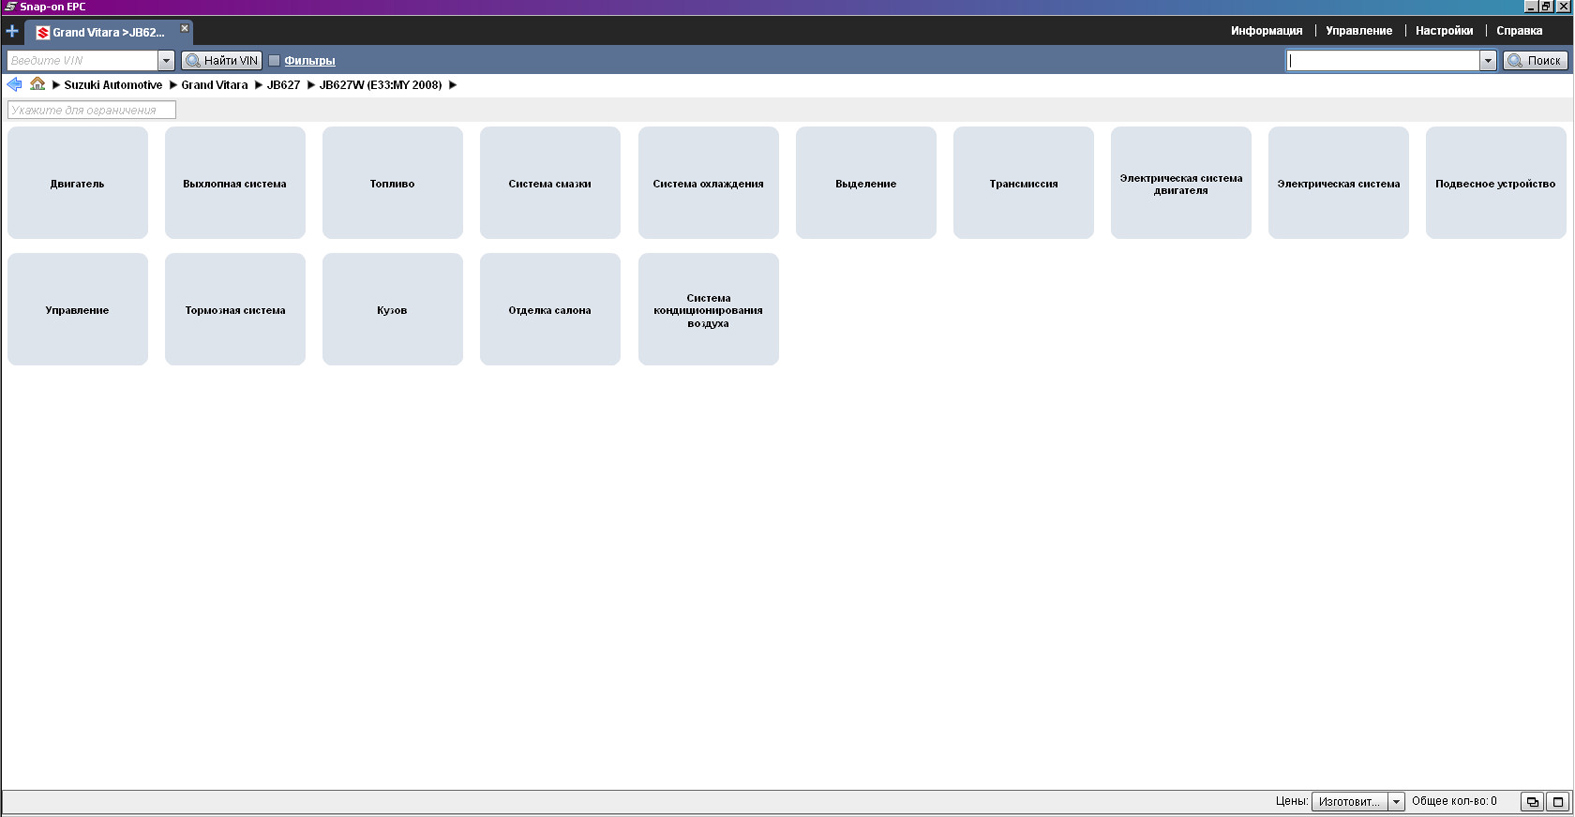Open the VIN input dropdown arrow
Viewport: 1575px width, 817px height.
[166, 61]
